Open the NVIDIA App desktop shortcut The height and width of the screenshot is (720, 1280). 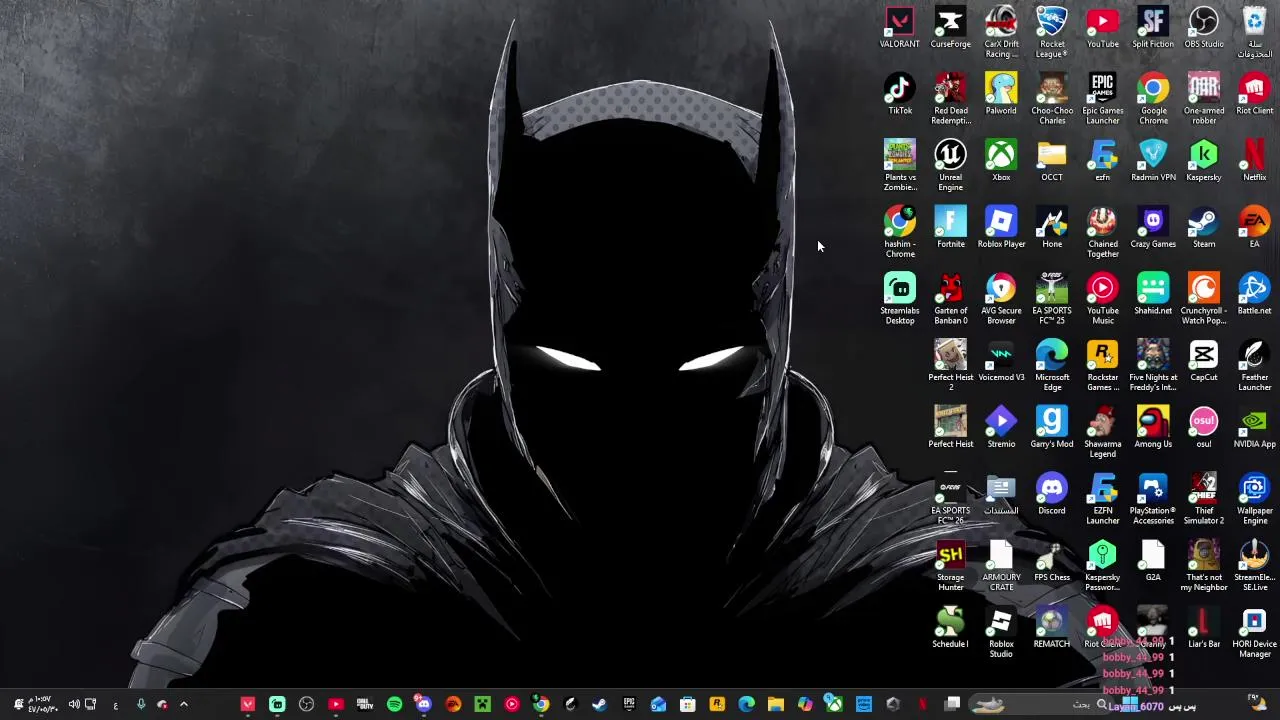pyautogui.click(x=1254, y=428)
